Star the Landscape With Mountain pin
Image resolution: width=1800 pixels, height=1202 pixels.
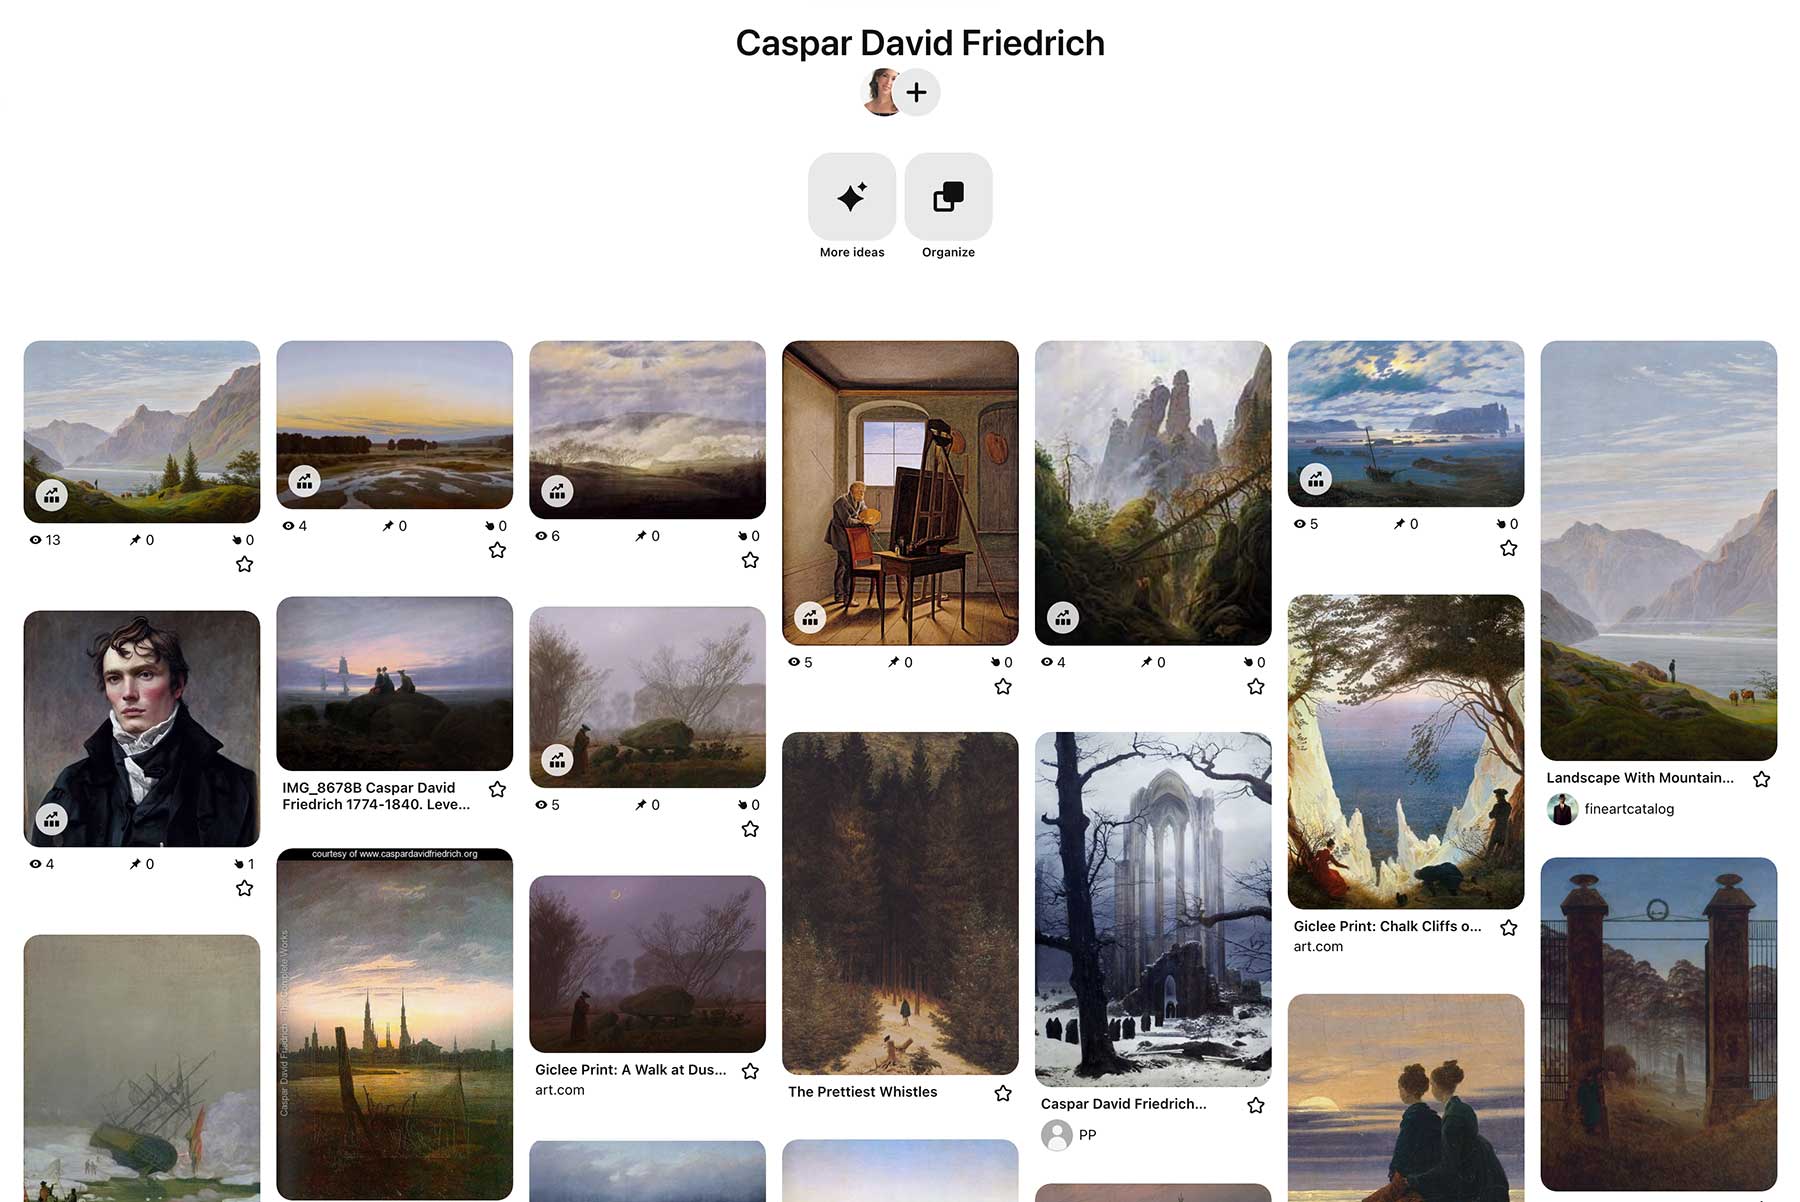click(x=1762, y=779)
